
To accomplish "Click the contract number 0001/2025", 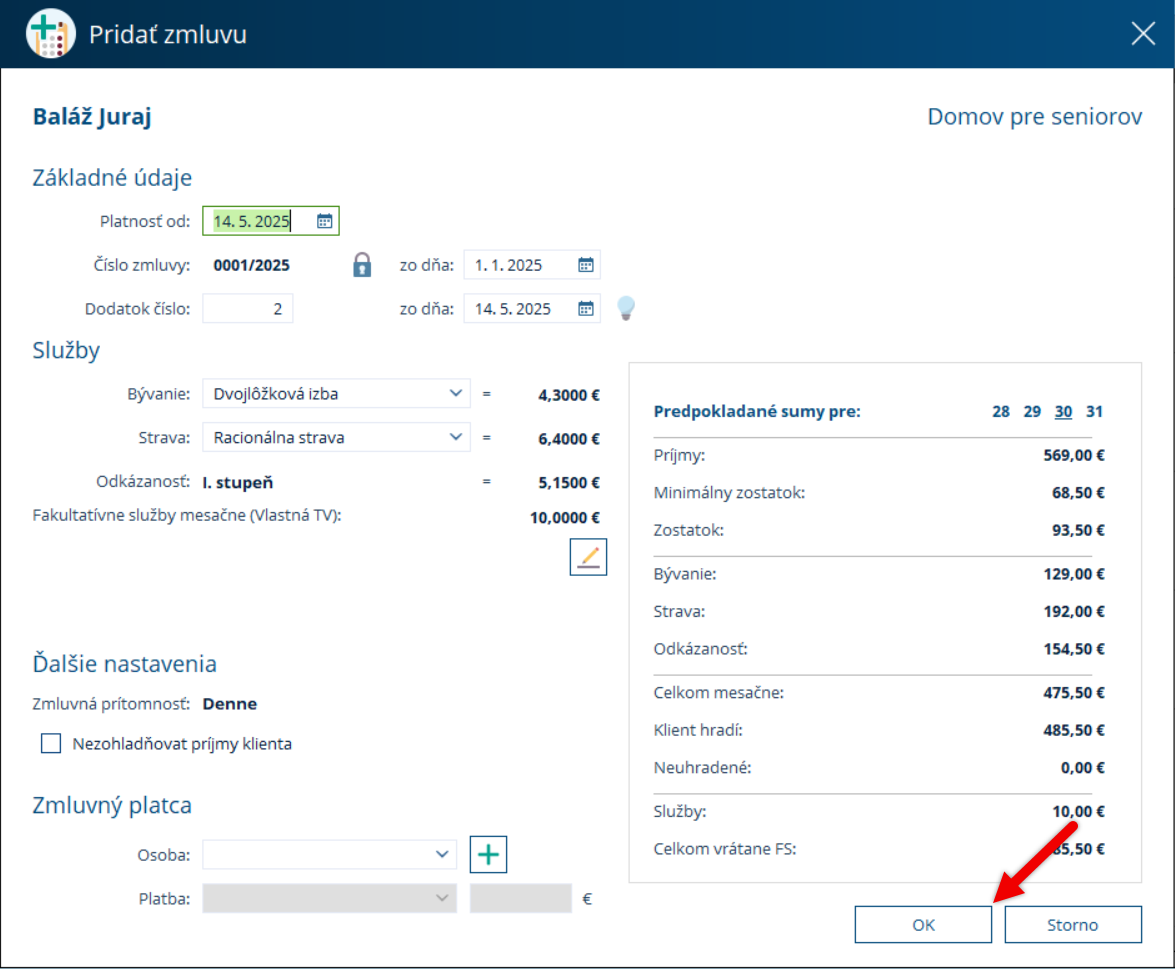I will pos(252,265).
